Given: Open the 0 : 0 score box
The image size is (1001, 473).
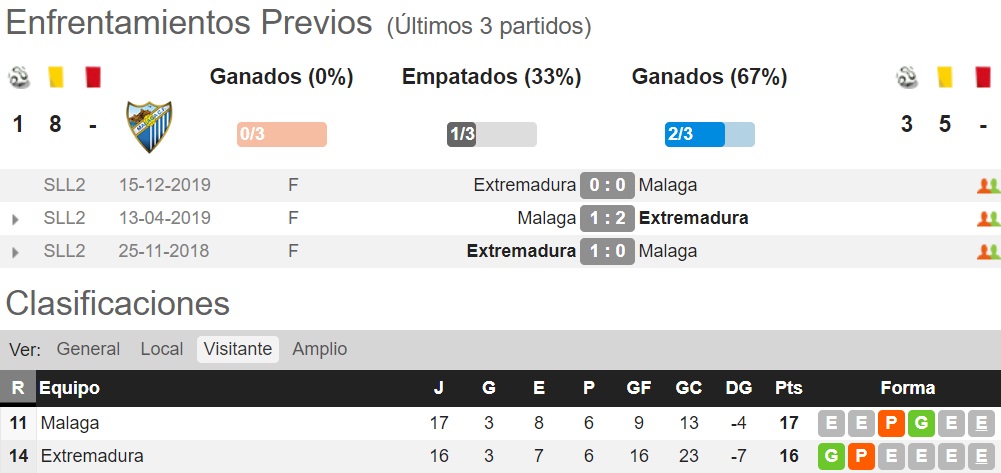Looking at the screenshot, I should 607,186.
